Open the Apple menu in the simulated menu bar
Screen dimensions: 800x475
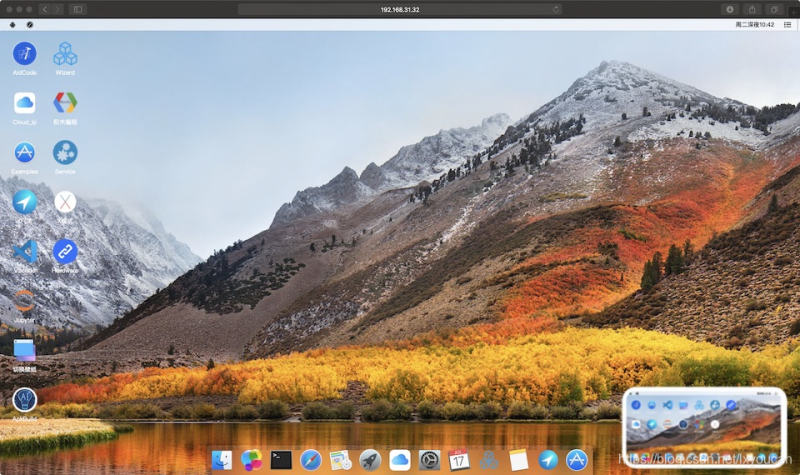tap(13, 24)
